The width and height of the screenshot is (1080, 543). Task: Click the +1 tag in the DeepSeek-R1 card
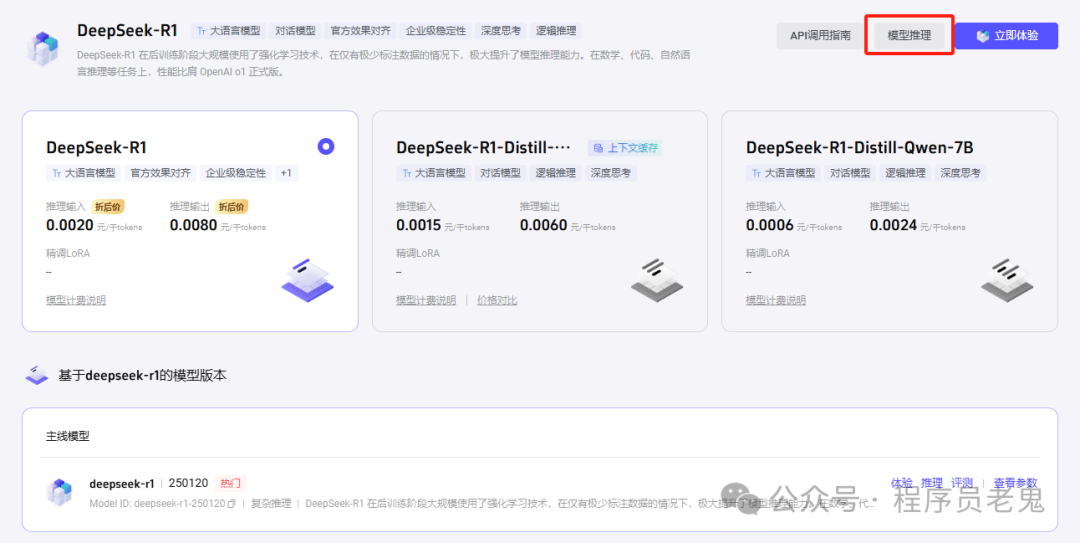pyautogui.click(x=287, y=173)
